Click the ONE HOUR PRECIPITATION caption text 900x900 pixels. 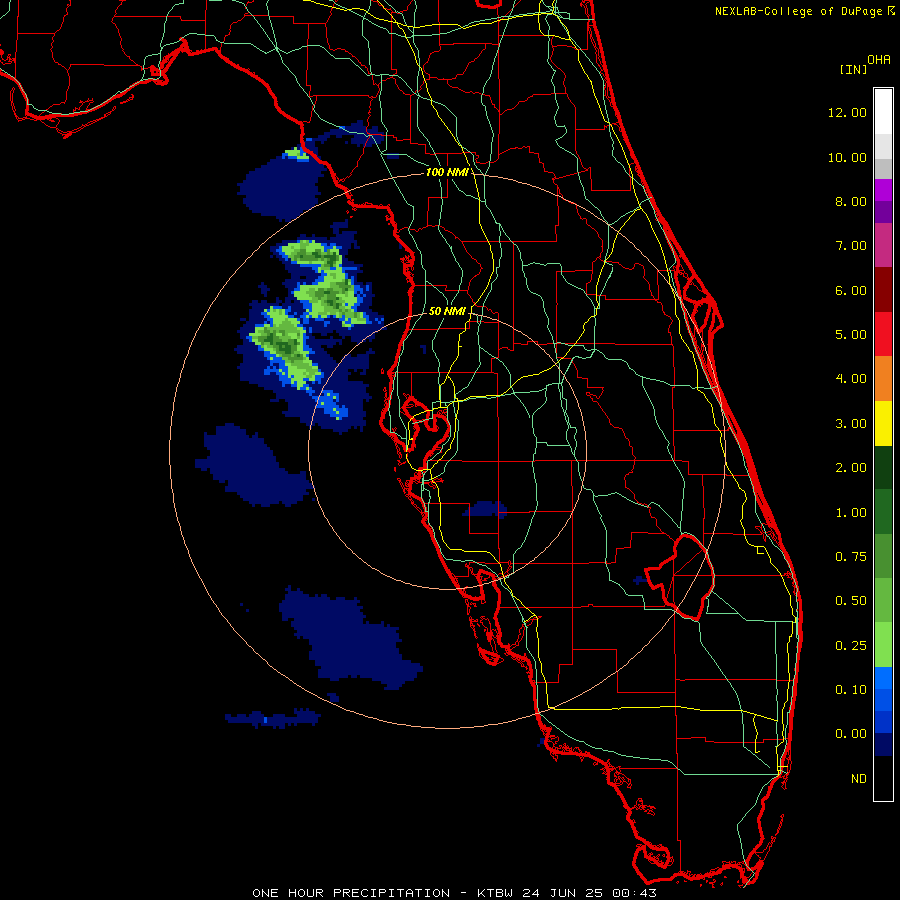(351, 893)
